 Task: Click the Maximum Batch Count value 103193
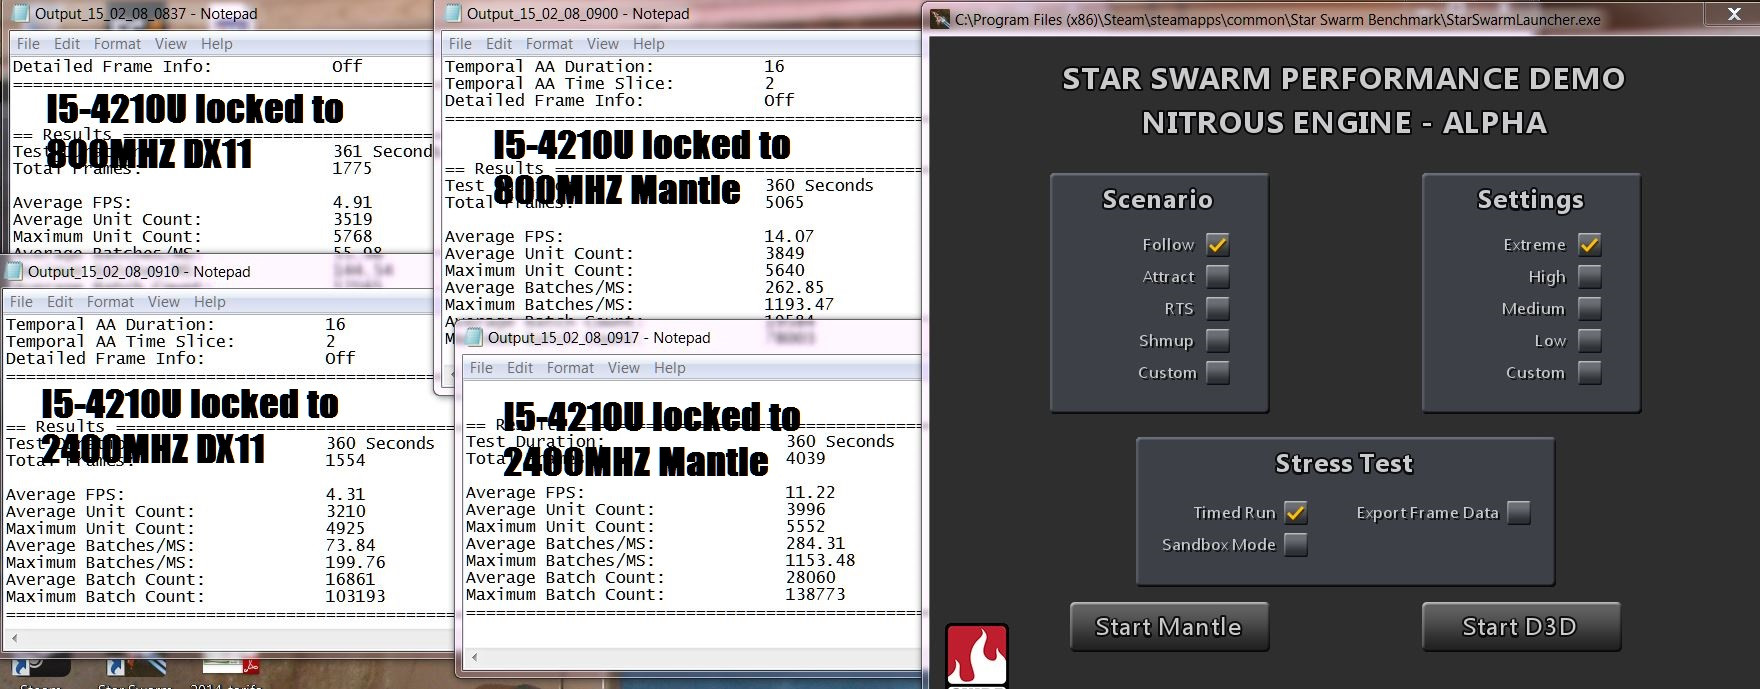355,597
